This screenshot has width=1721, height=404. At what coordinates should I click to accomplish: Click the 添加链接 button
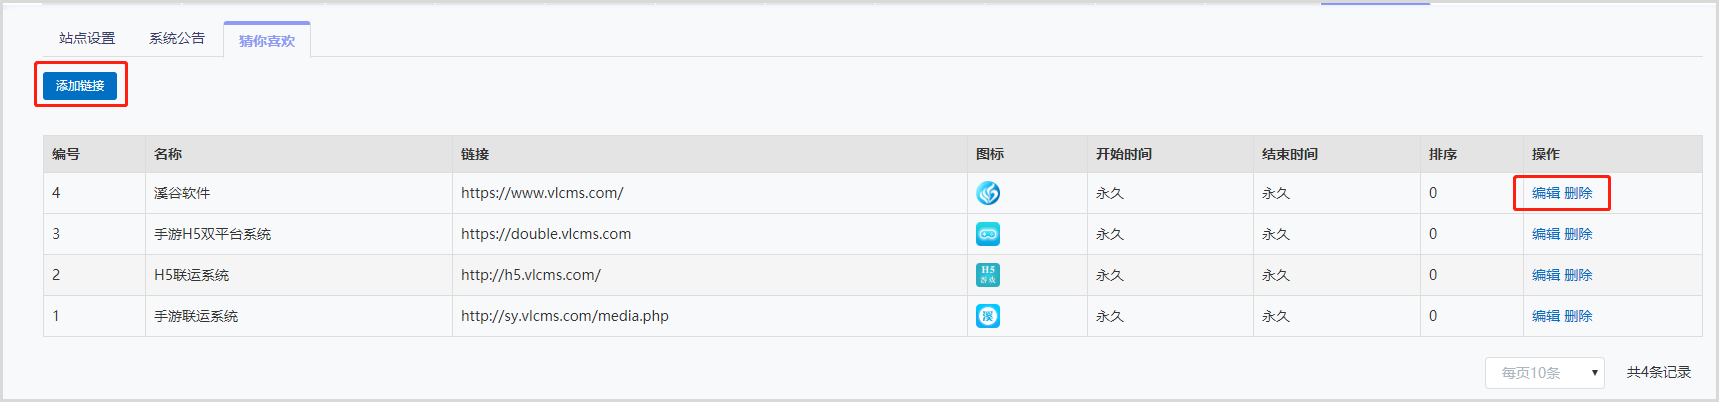80,86
